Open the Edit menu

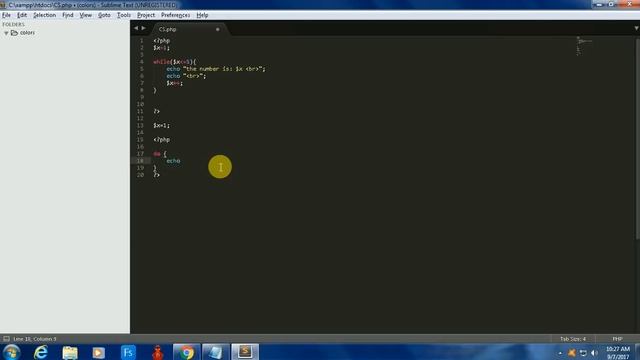click(x=22, y=15)
